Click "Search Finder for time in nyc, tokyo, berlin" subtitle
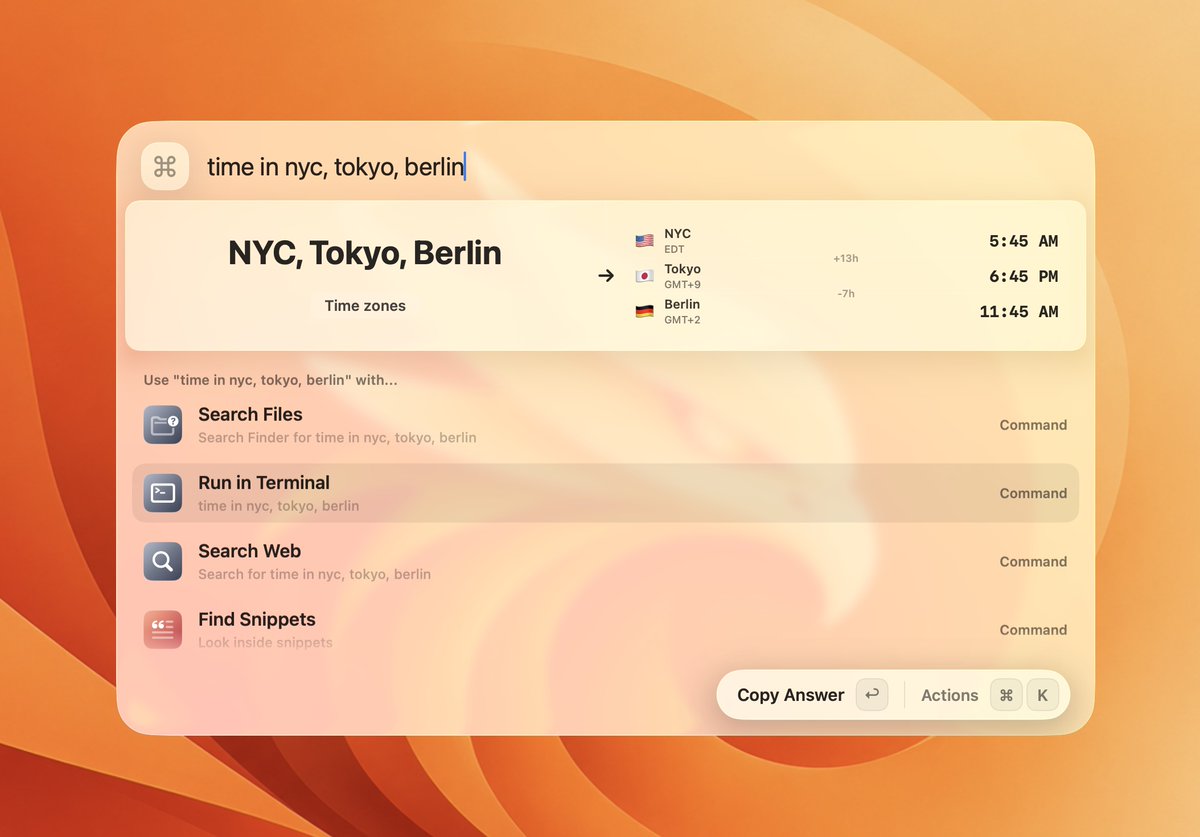This screenshot has width=1200, height=837. point(337,437)
